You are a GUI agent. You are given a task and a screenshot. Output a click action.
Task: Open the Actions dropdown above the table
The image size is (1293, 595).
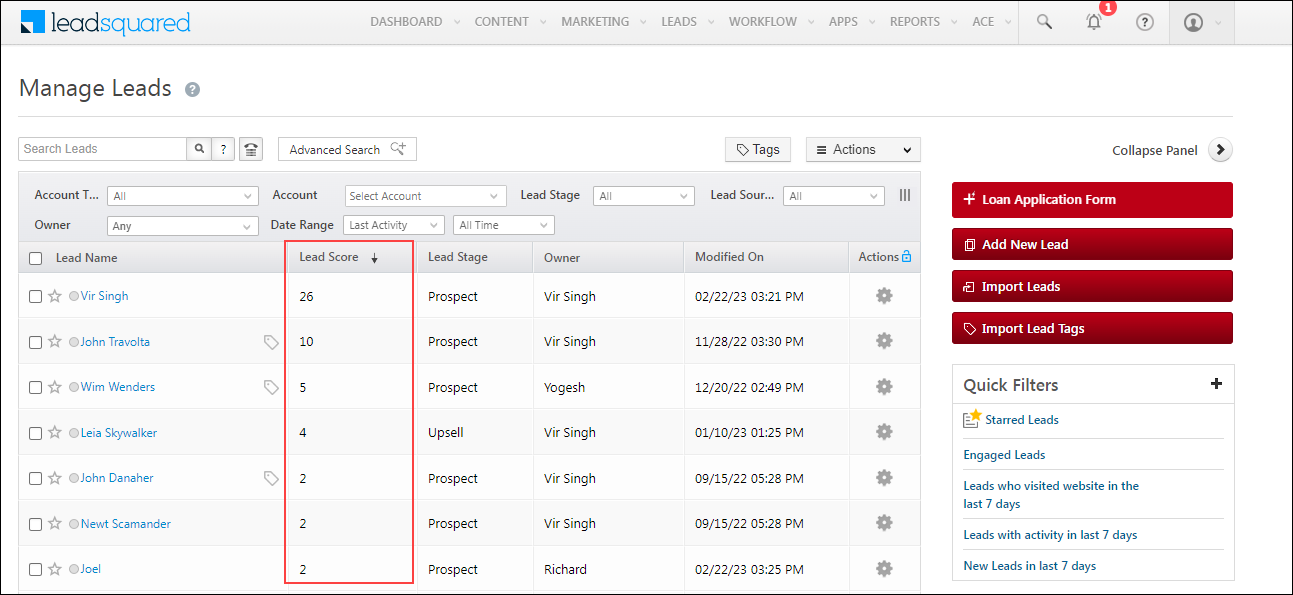tap(862, 148)
